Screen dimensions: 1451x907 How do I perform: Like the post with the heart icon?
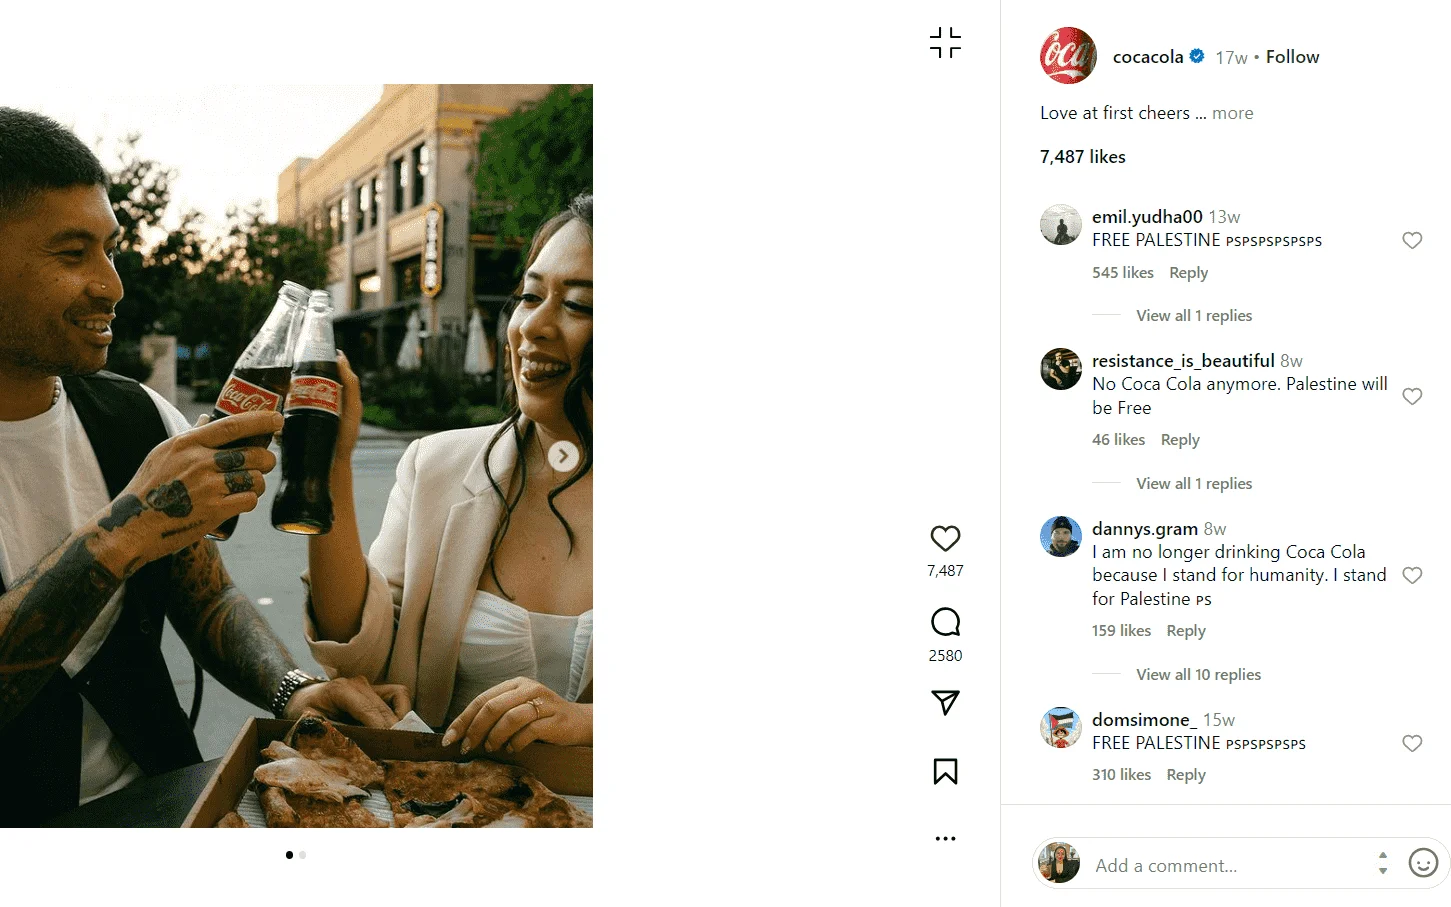coord(945,539)
